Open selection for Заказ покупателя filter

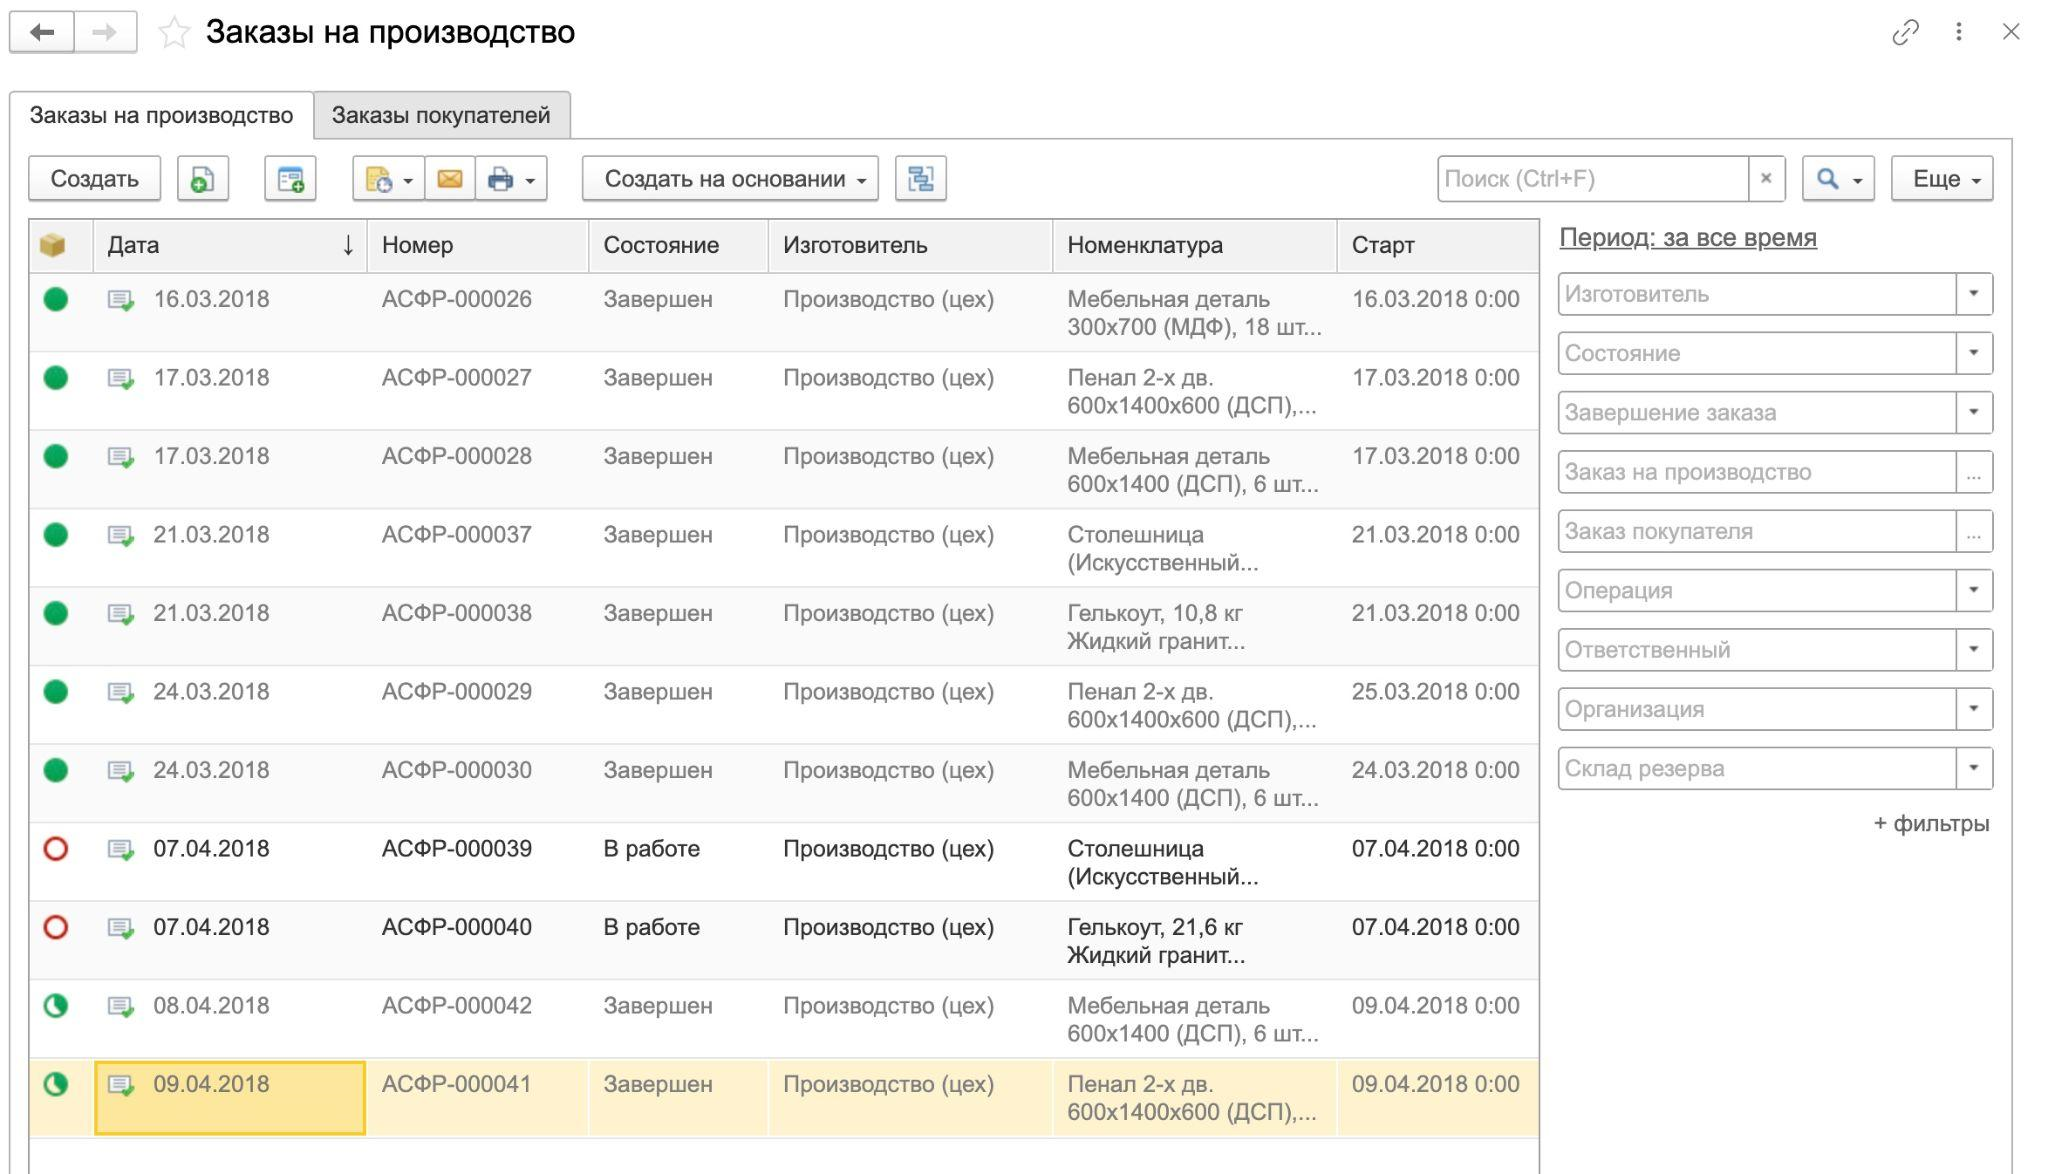[1974, 531]
